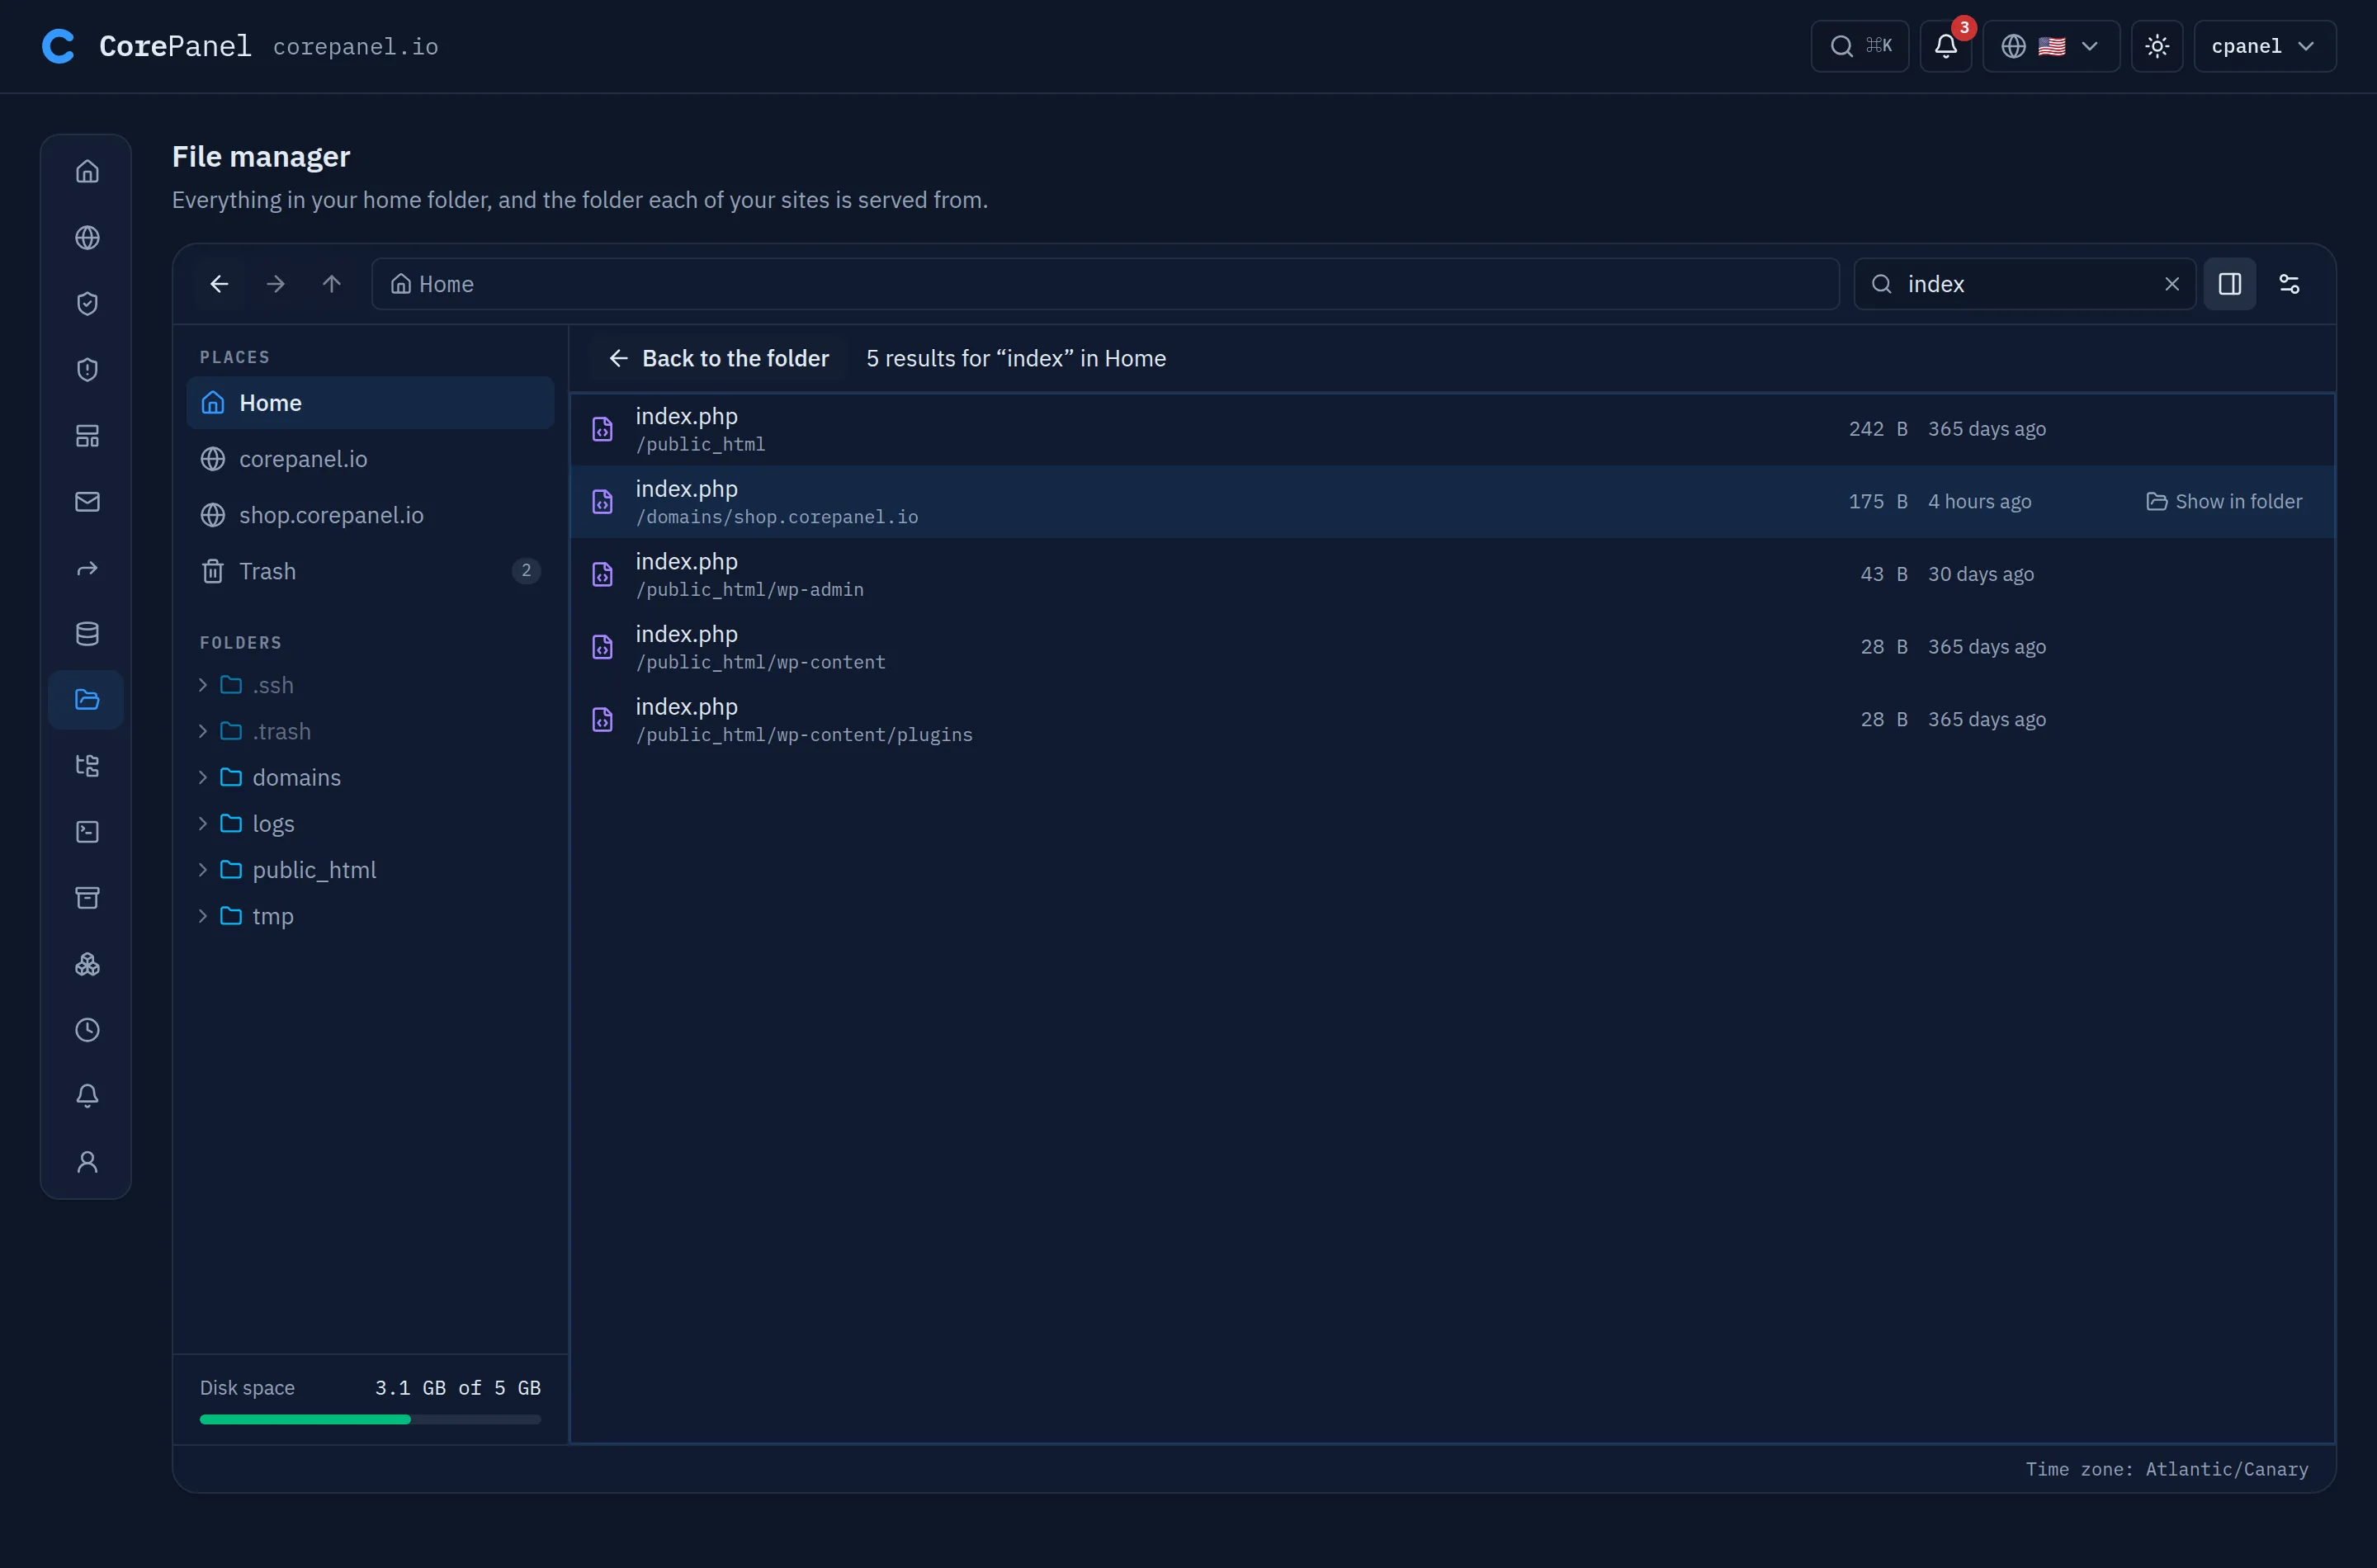The width and height of the screenshot is (2377, 1568).
Task: Open Trash in Places
Action: pyautogui.click(x=370, y=571)
